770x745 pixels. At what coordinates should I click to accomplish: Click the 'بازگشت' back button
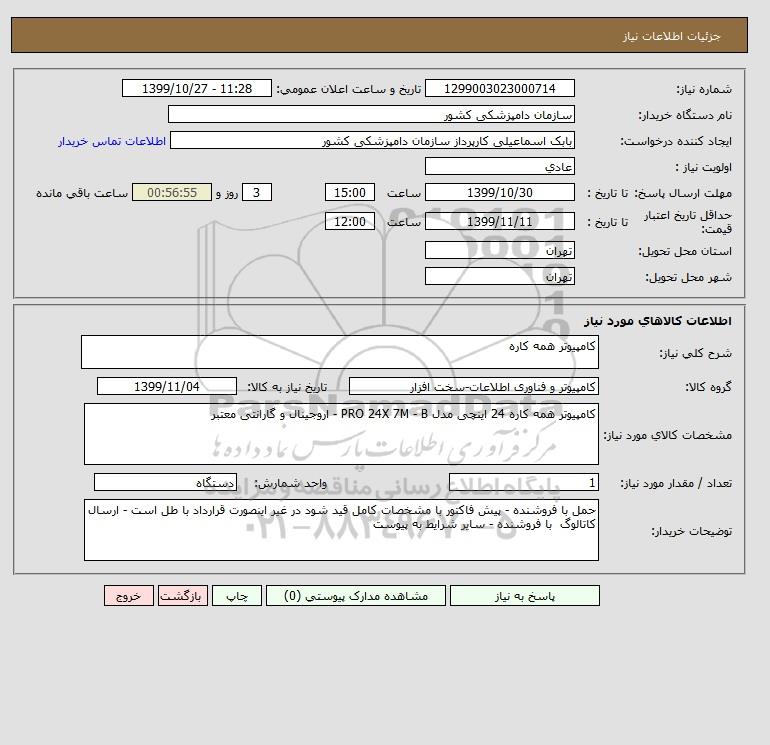coord(183,595)
